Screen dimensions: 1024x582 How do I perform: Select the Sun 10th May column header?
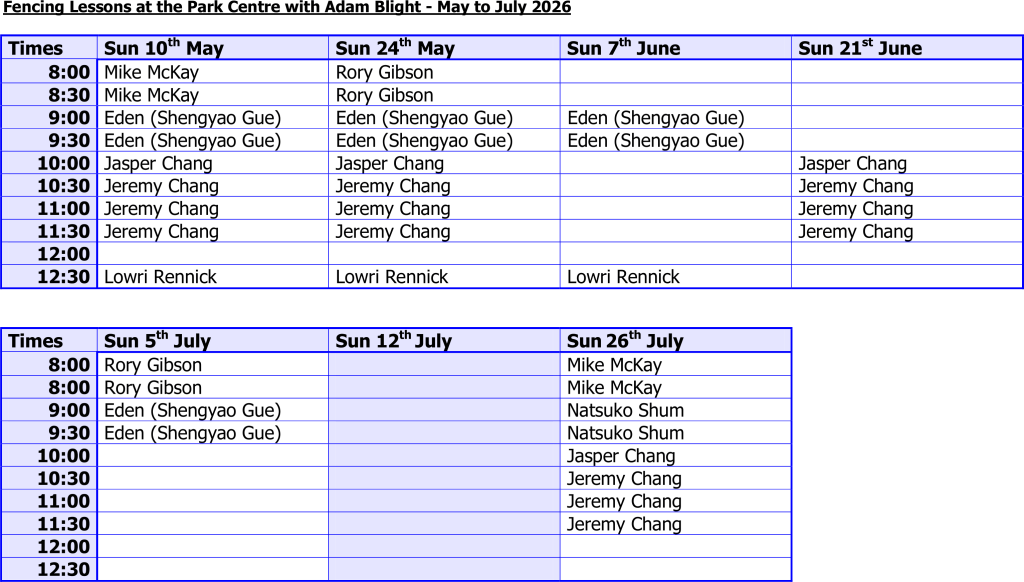click(213, 48)
